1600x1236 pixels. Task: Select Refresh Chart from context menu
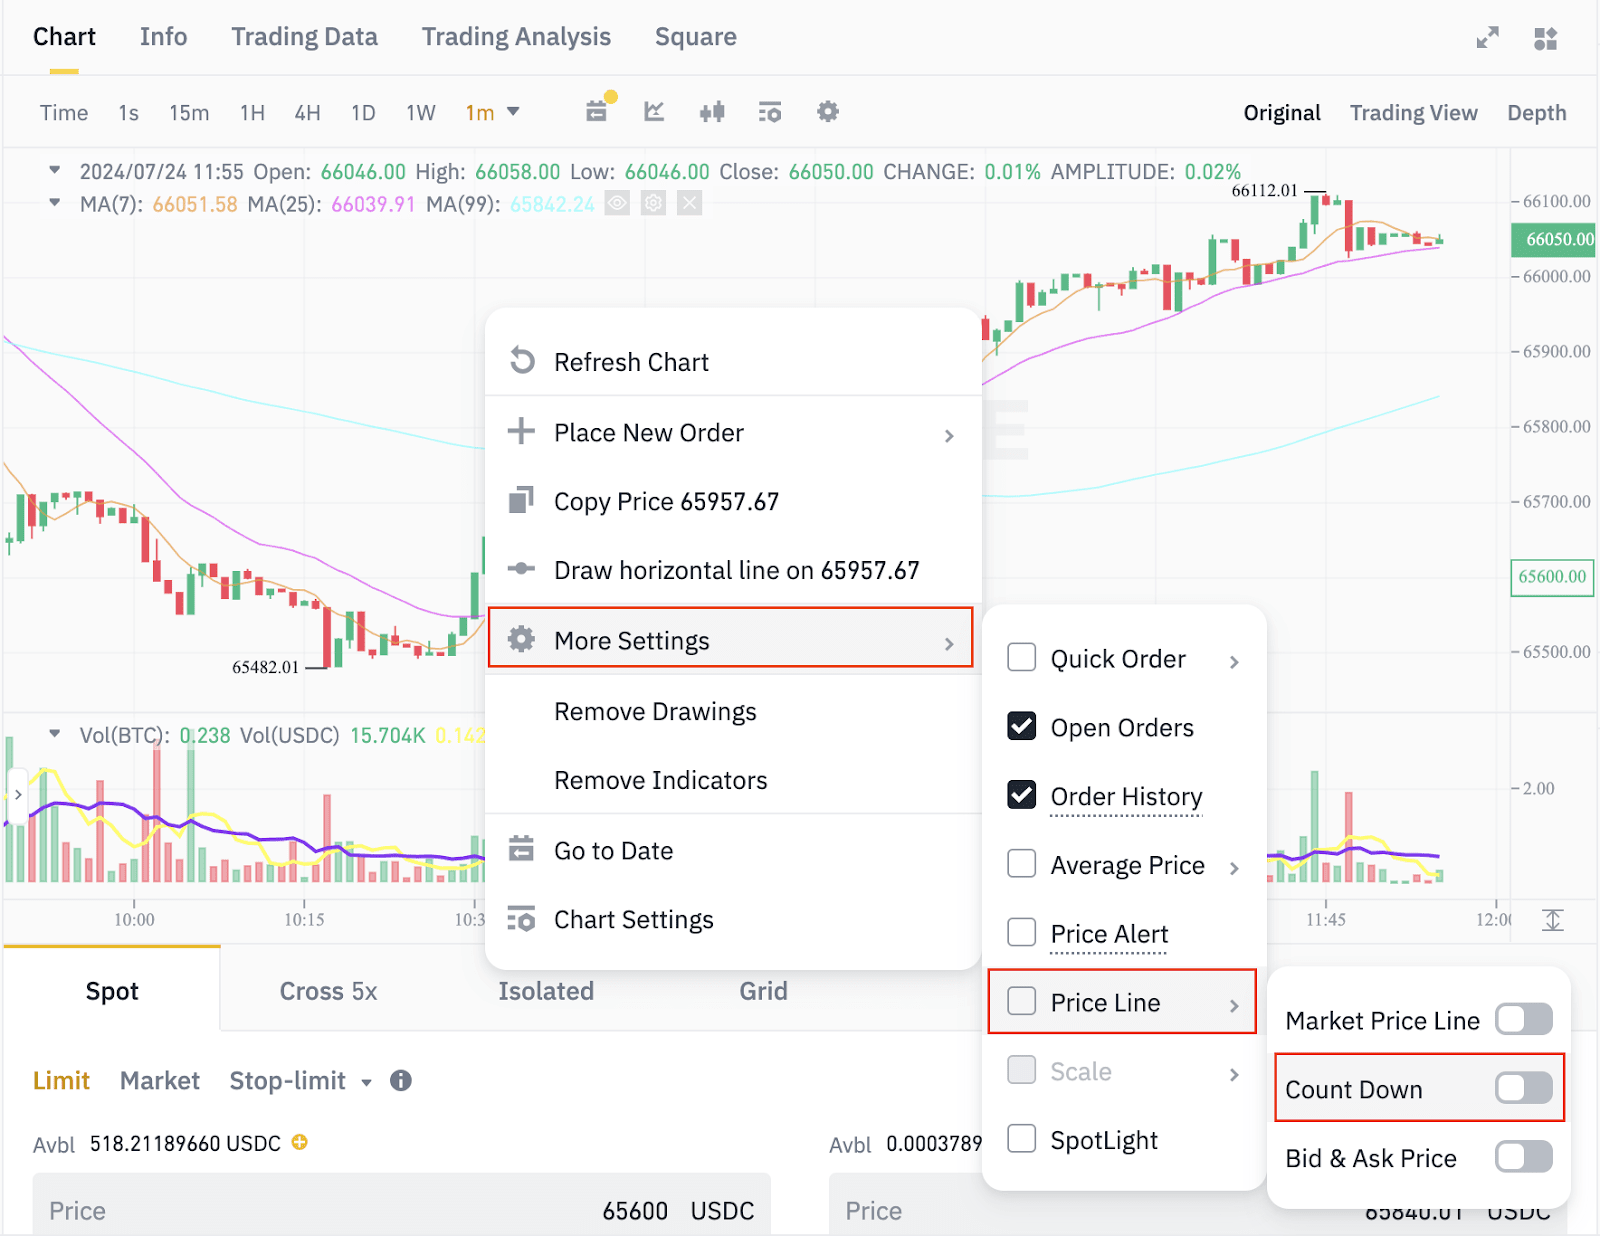point(631,362)
